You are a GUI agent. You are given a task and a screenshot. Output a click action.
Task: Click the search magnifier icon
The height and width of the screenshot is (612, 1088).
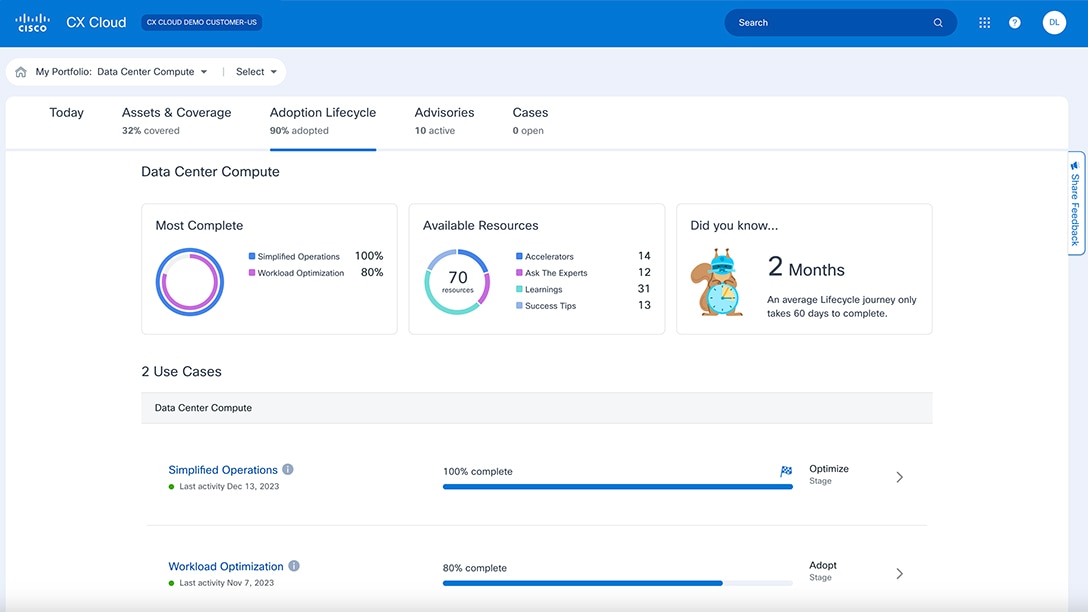pyautogui.click(x=937, y=23)
